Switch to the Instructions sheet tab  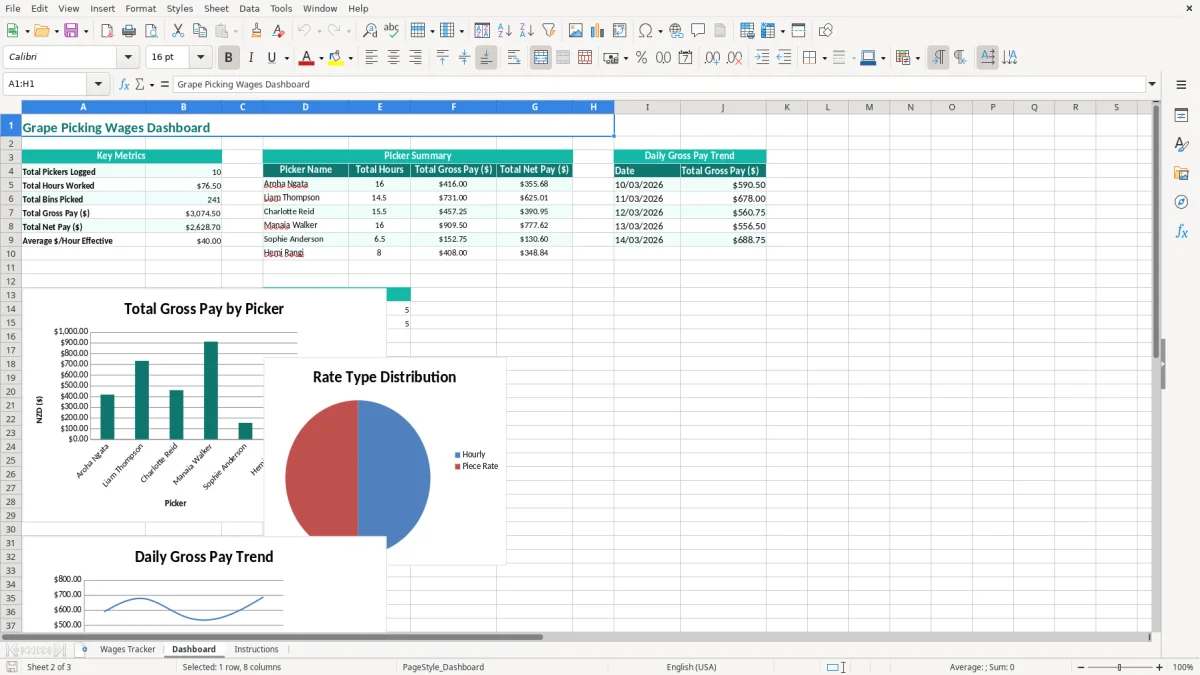pyautogui.click(x=256, y=649)
